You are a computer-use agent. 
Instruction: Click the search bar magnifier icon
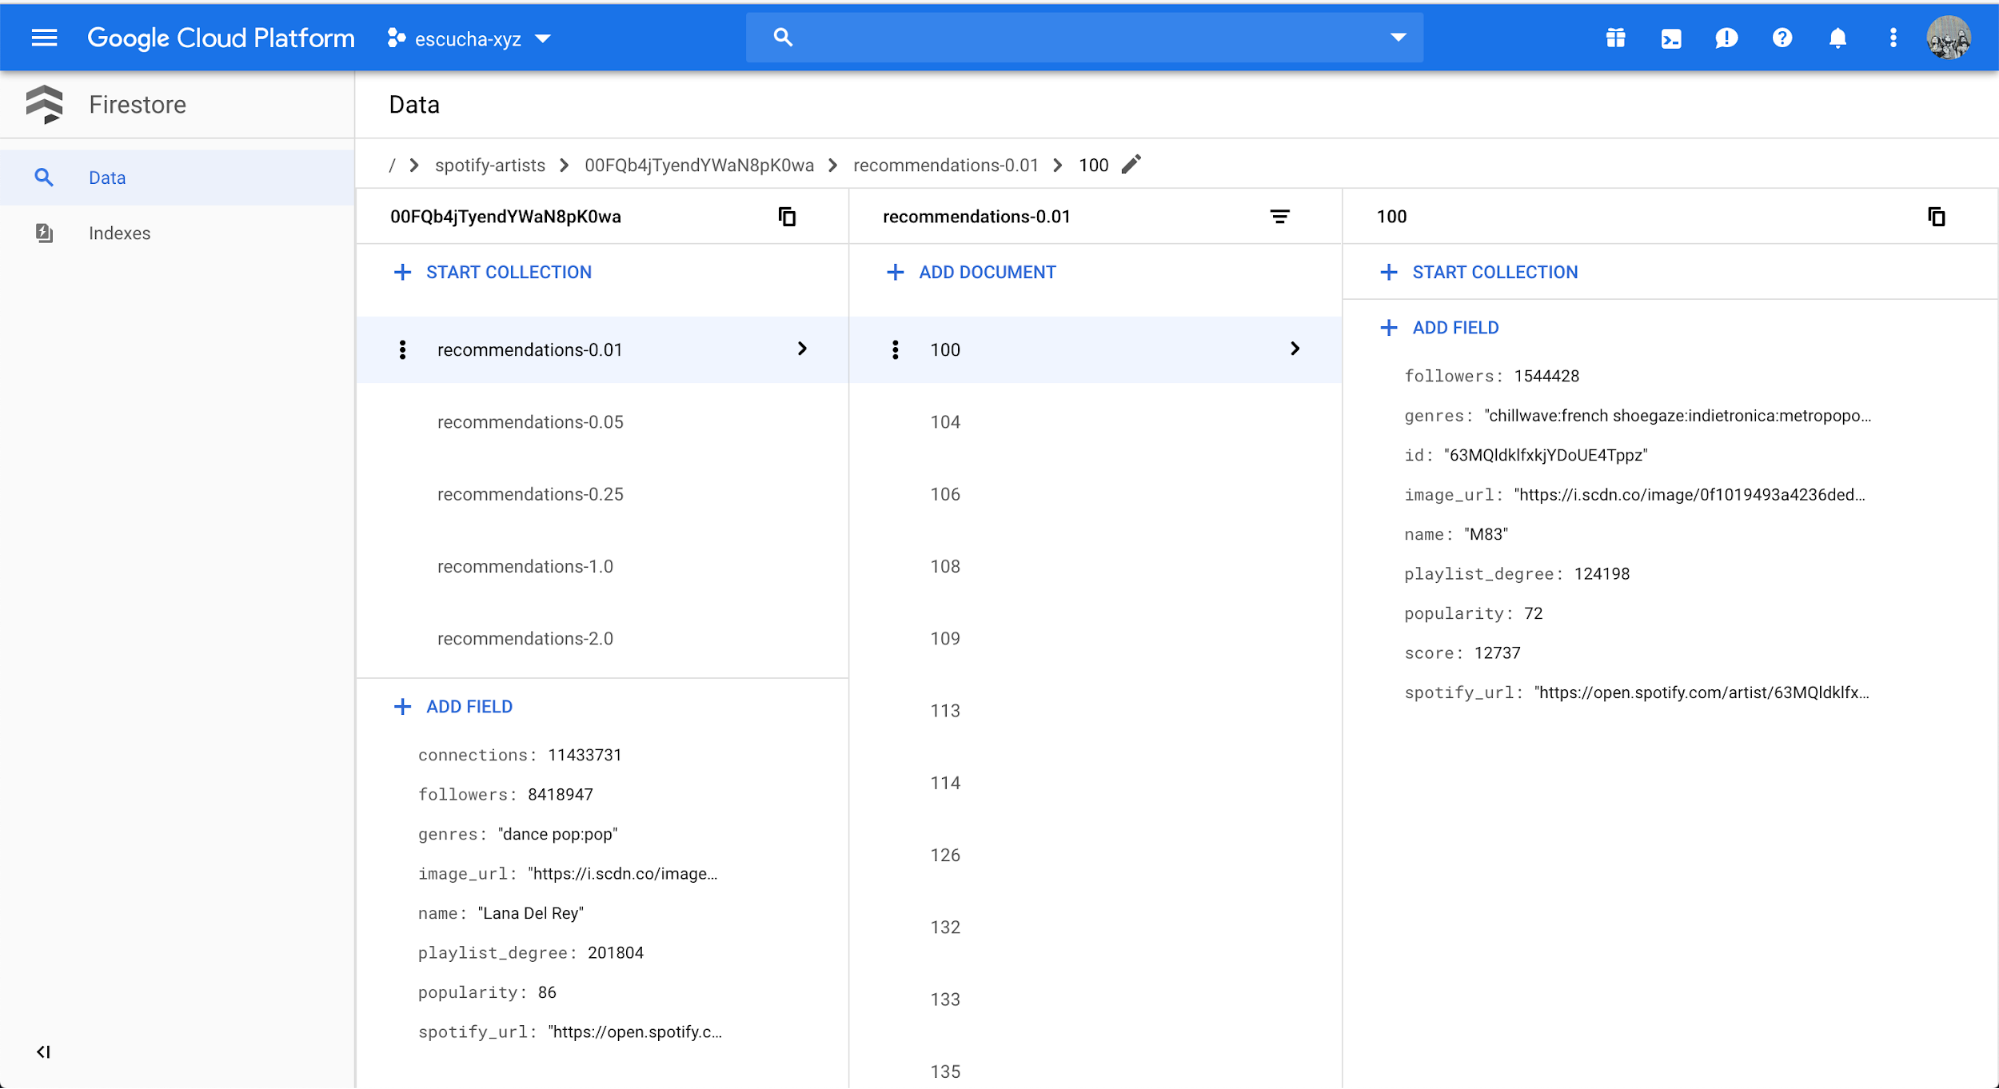click(783, 38)
